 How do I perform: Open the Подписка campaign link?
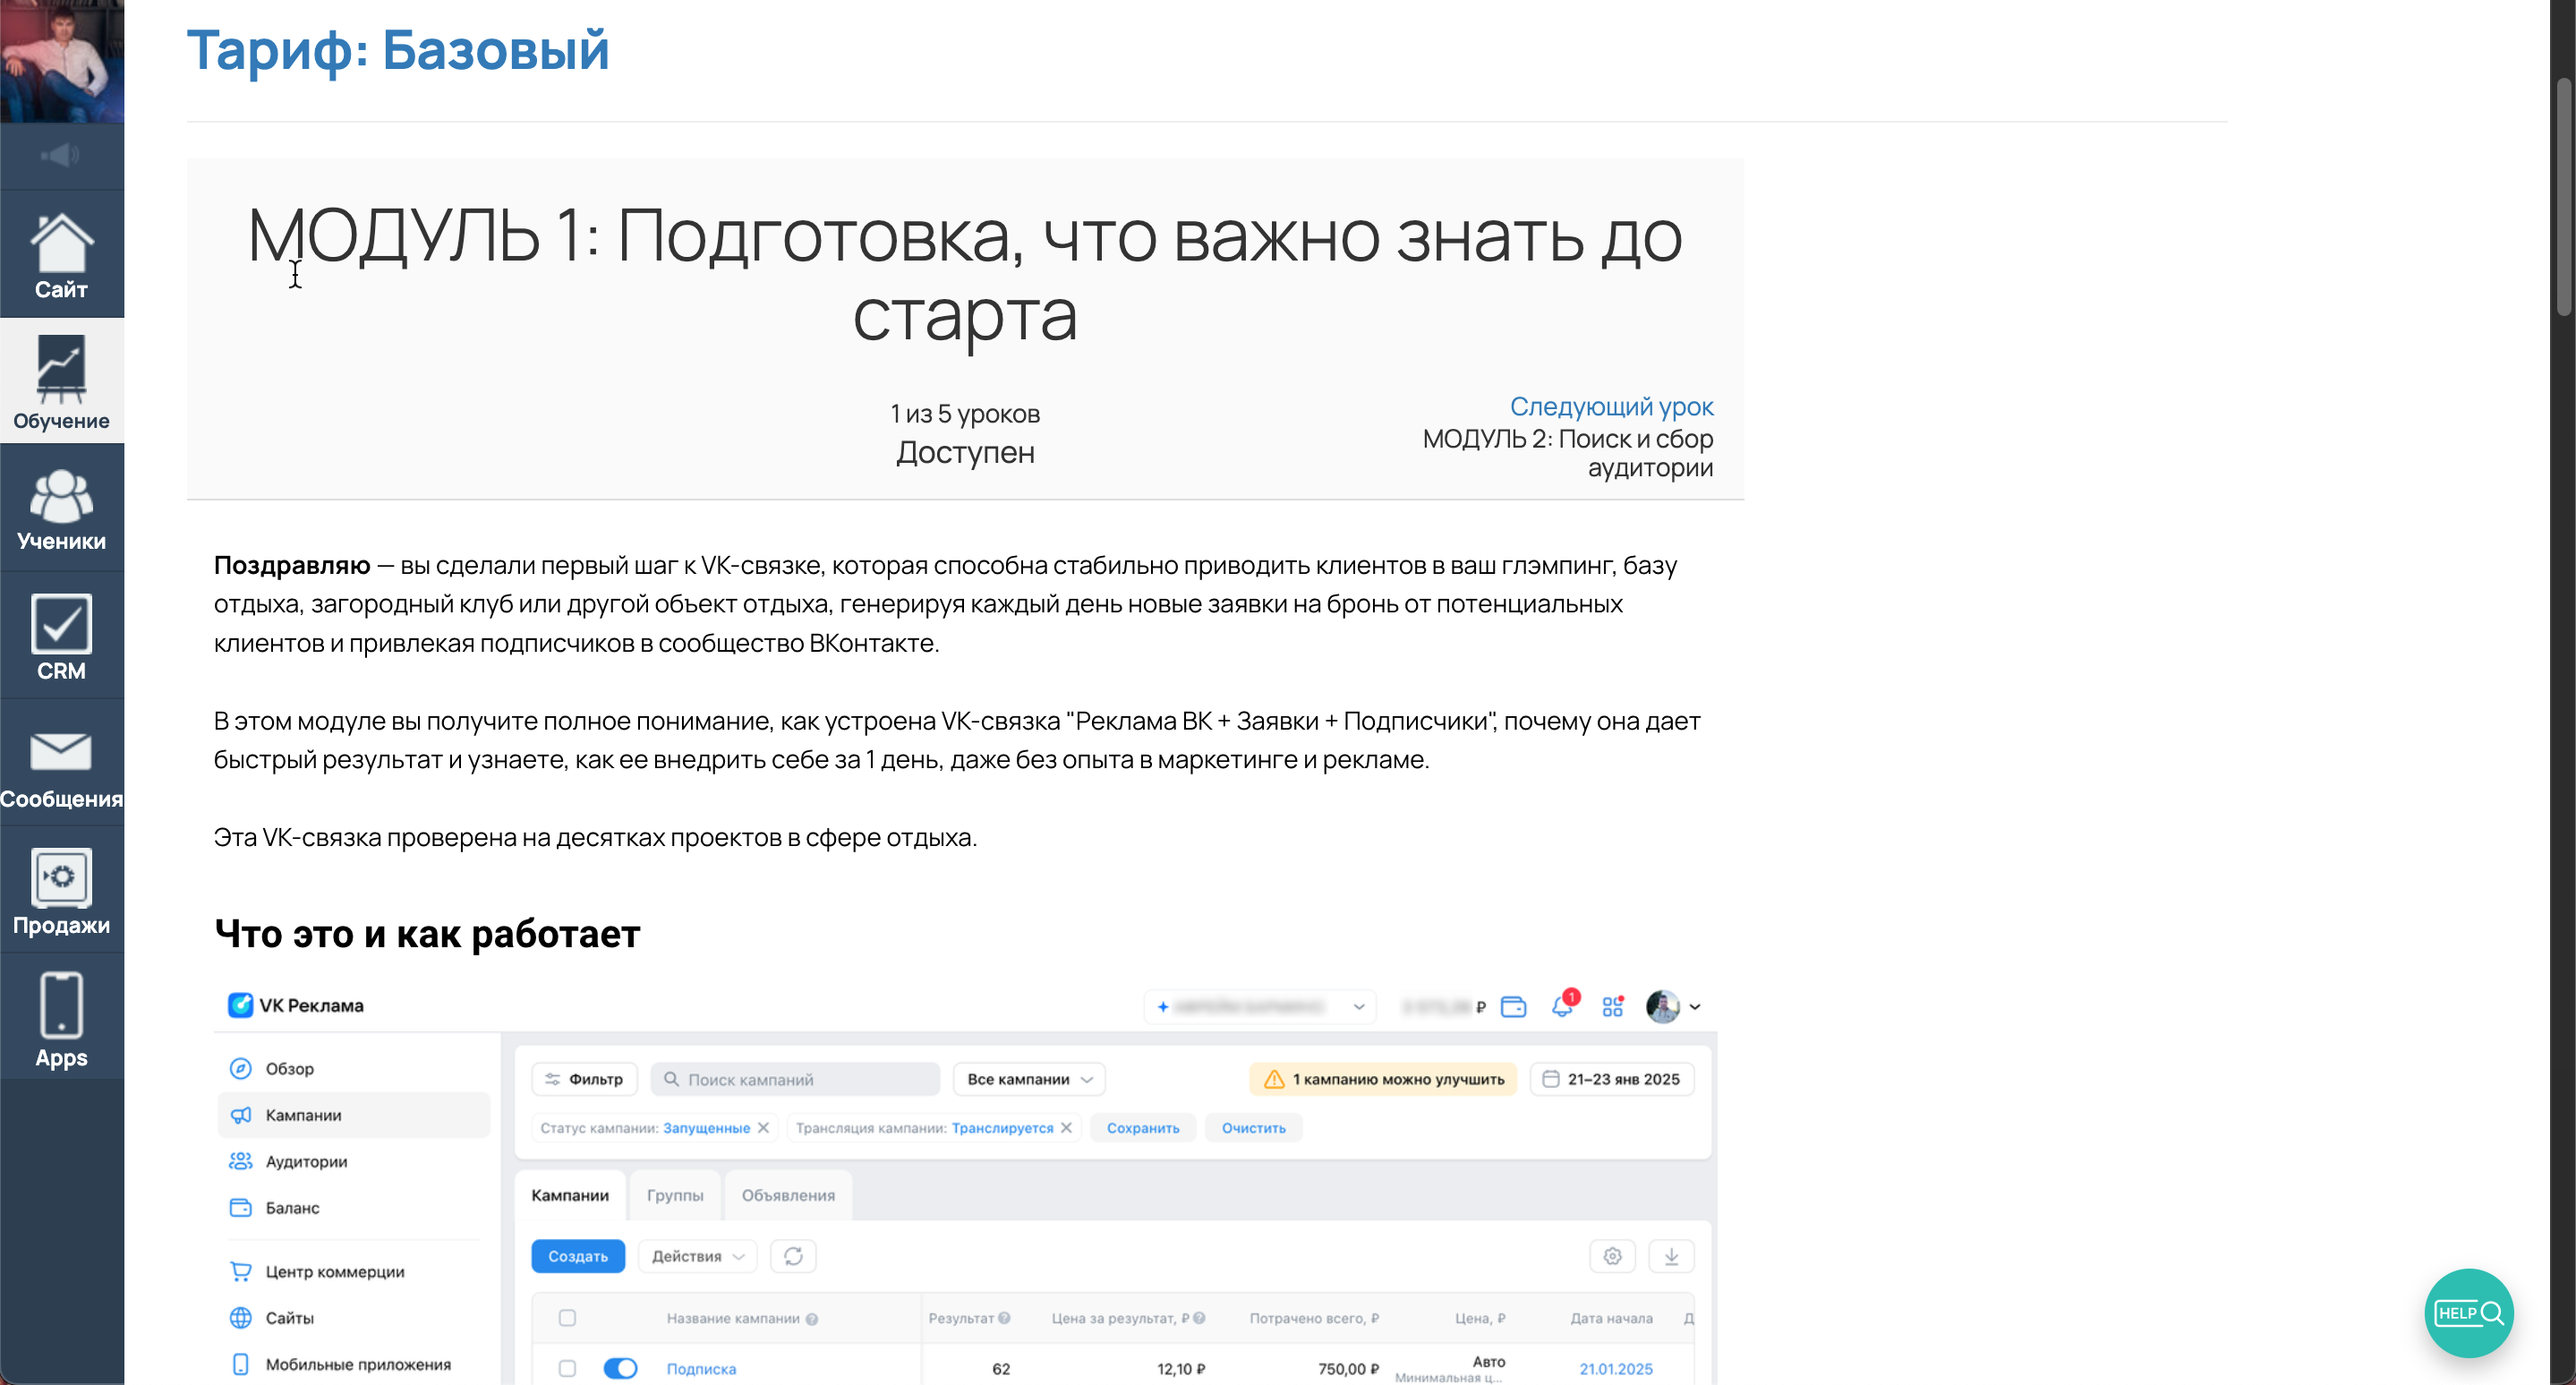coord(701,1368)
